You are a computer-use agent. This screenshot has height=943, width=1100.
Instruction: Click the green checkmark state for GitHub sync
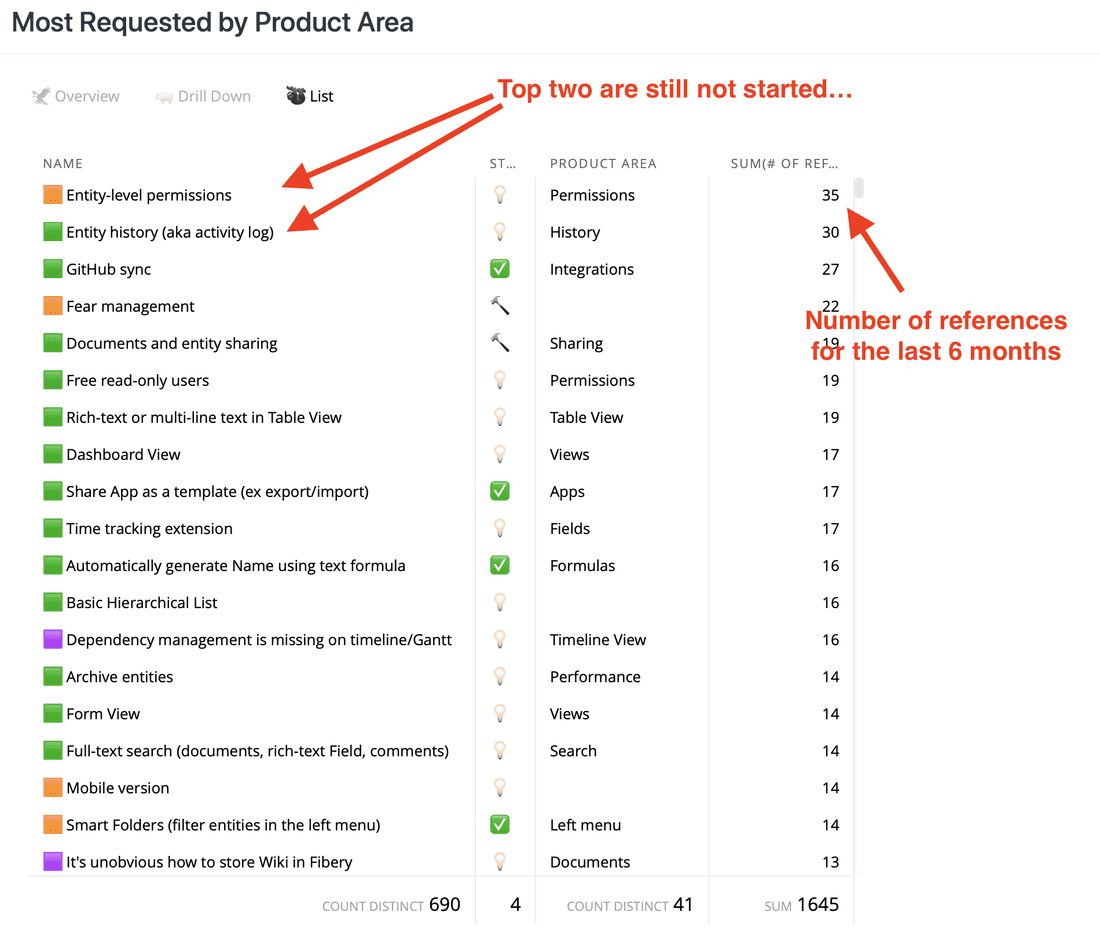[499, 268]
